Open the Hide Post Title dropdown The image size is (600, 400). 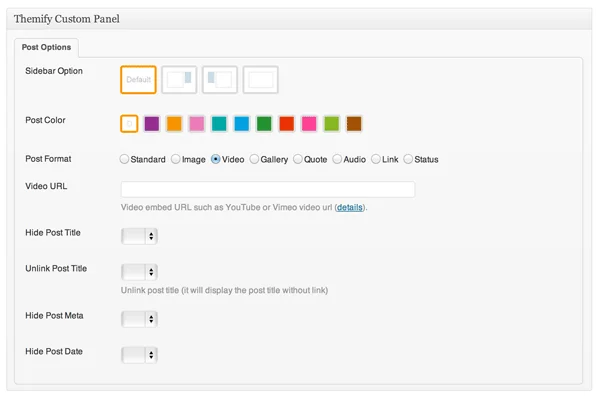coord(139,236)
